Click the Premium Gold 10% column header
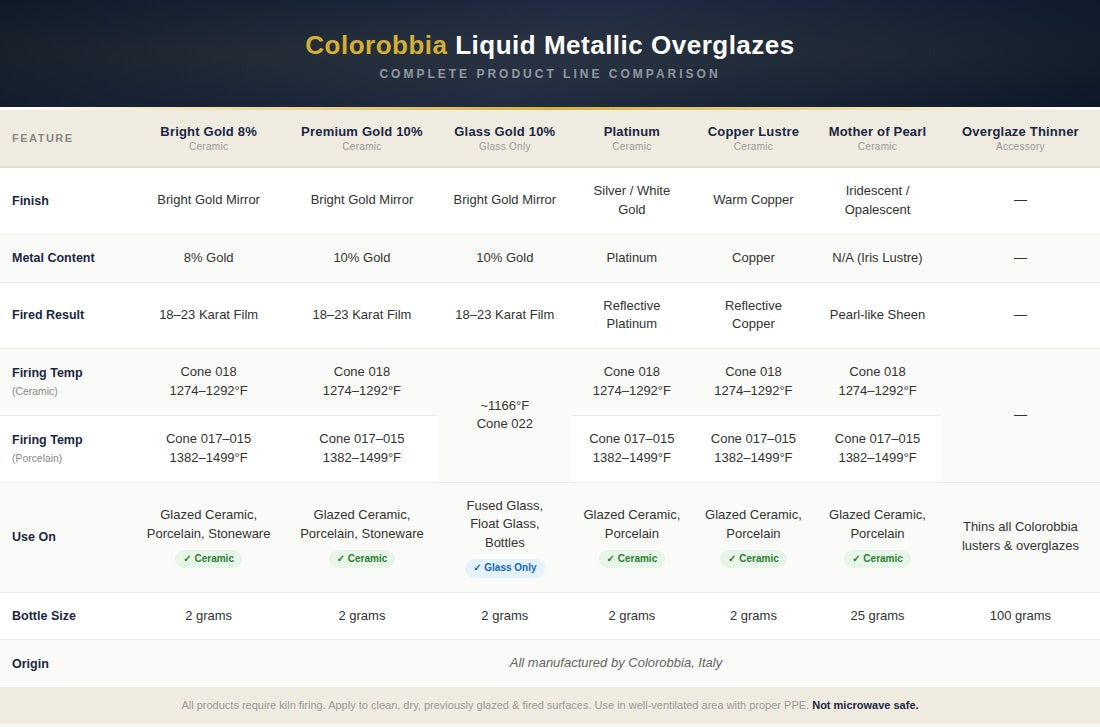This screenshot has height=727, width=1100. pyautogui.click(x=361, y=138)
